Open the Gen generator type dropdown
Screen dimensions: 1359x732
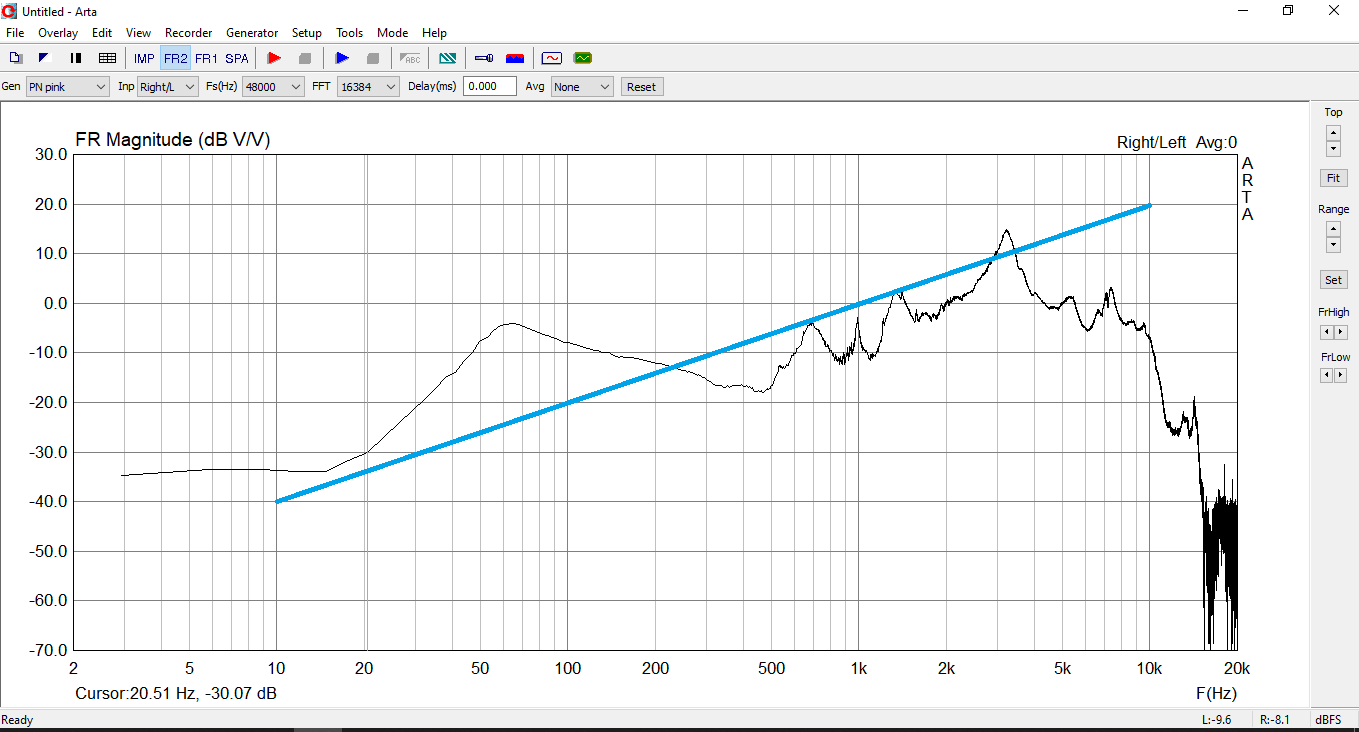[67, 87]
